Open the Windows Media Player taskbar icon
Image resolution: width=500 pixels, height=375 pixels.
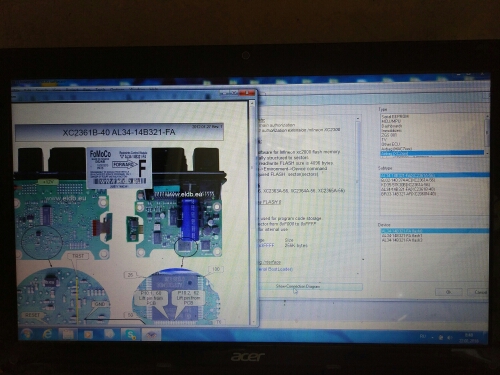pos(88,334)
